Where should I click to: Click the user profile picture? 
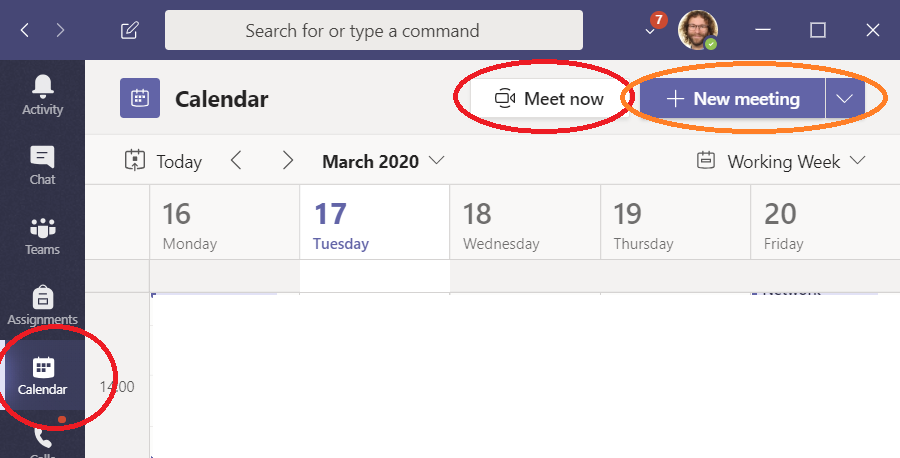697,29
